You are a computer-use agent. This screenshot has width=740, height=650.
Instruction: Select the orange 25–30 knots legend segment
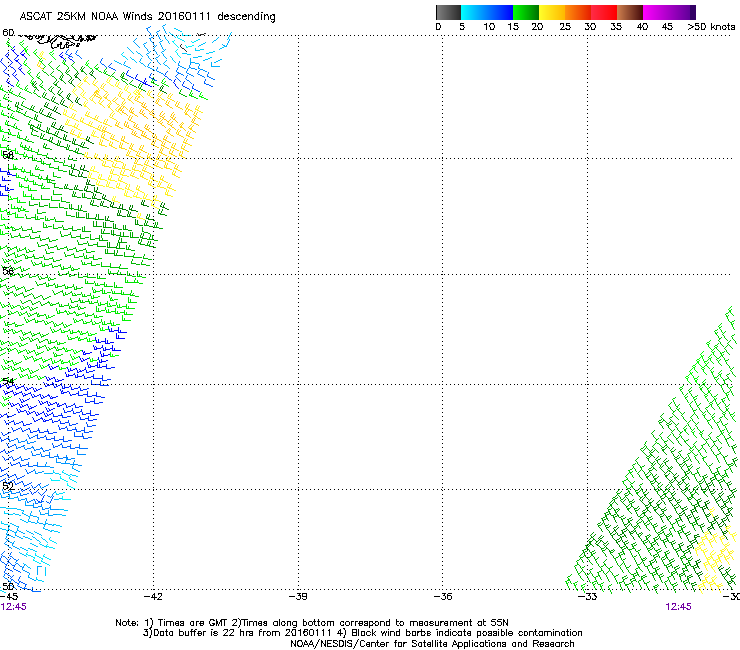(x=578, y=12)
